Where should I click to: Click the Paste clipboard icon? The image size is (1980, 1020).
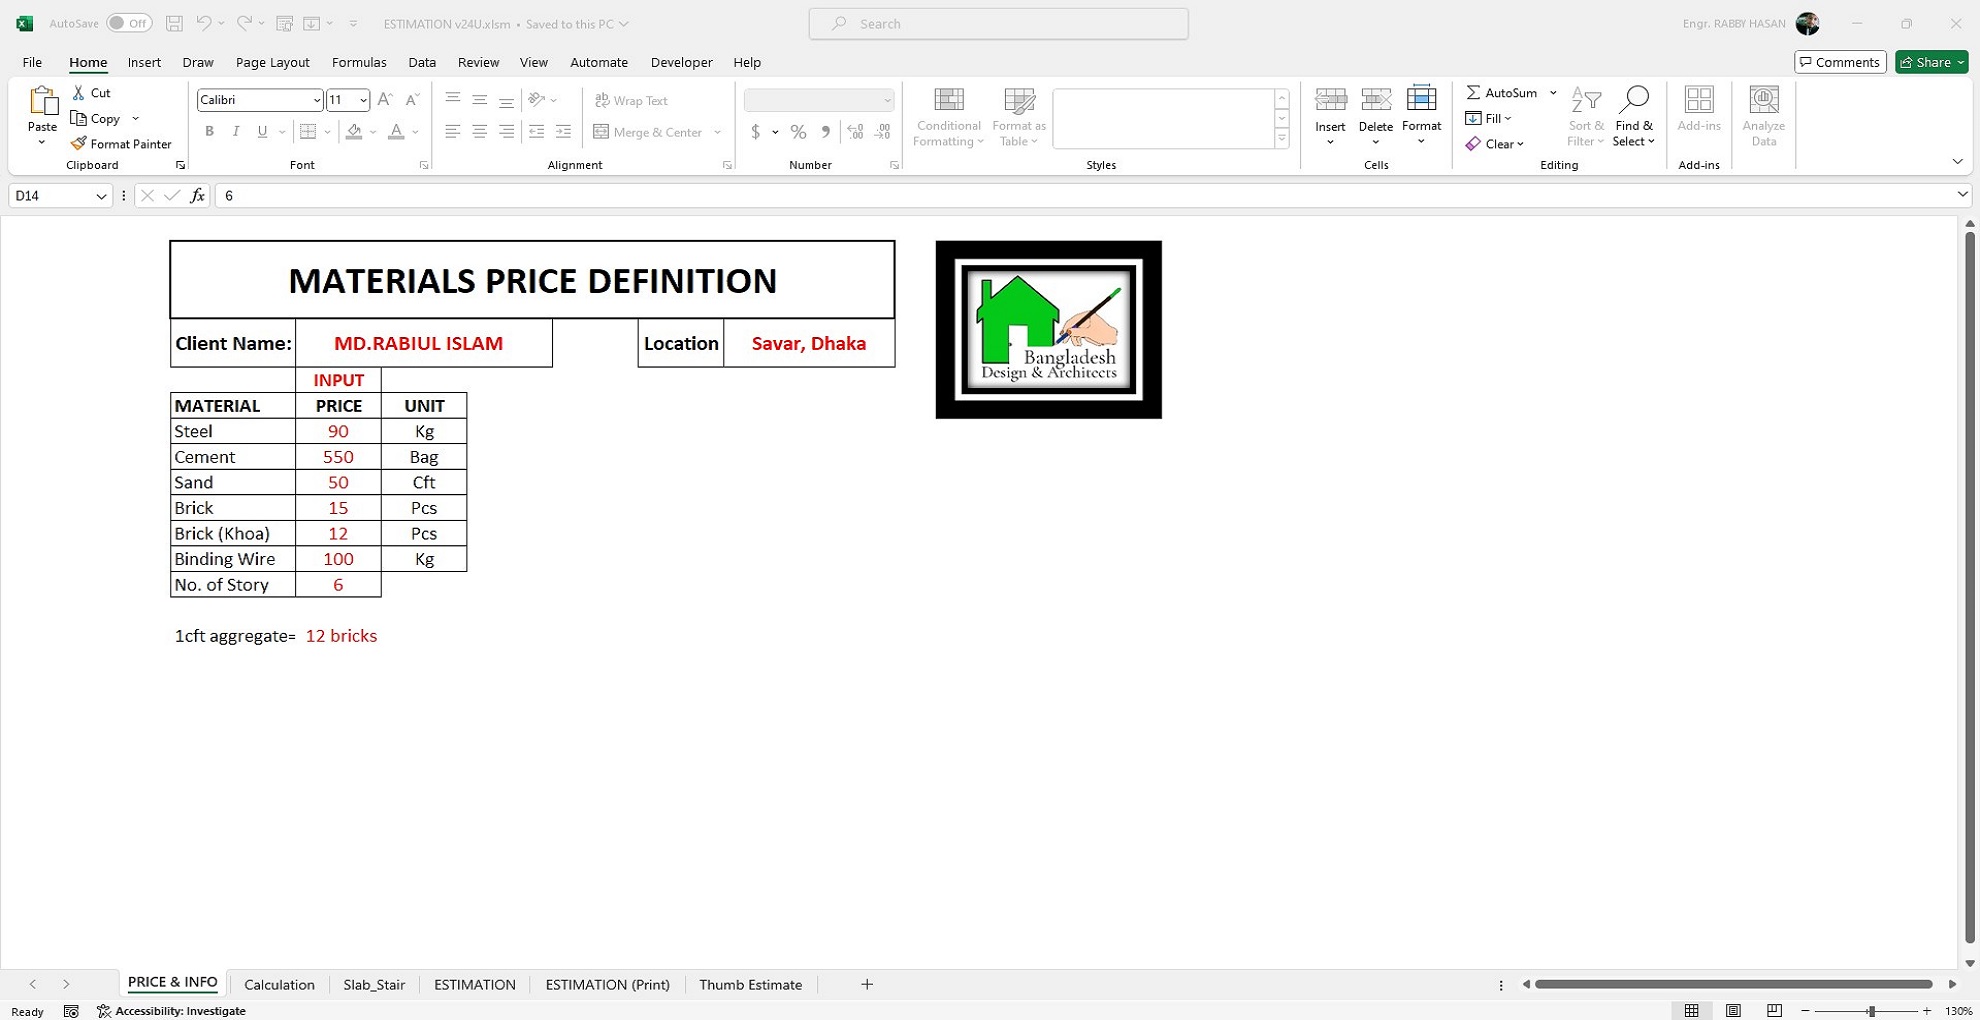click(x=42, y=101)
